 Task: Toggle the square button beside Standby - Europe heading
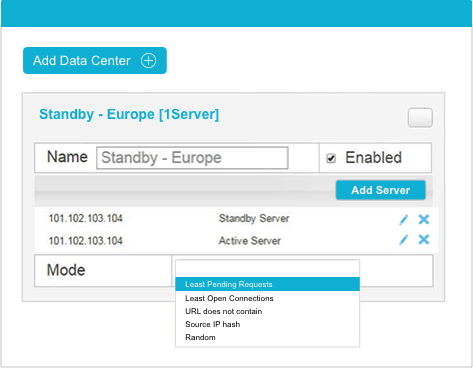pos(420,117)
